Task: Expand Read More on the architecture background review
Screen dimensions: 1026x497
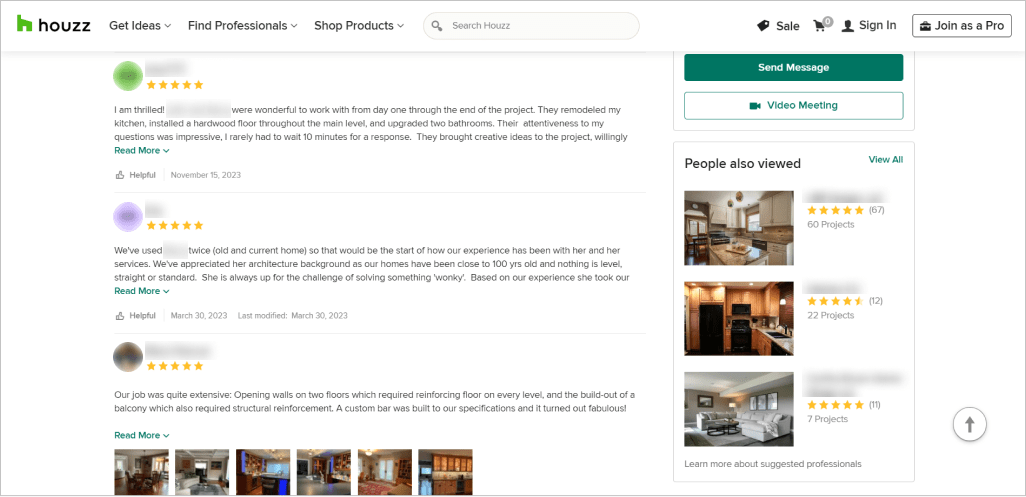Action: (141, 292)
